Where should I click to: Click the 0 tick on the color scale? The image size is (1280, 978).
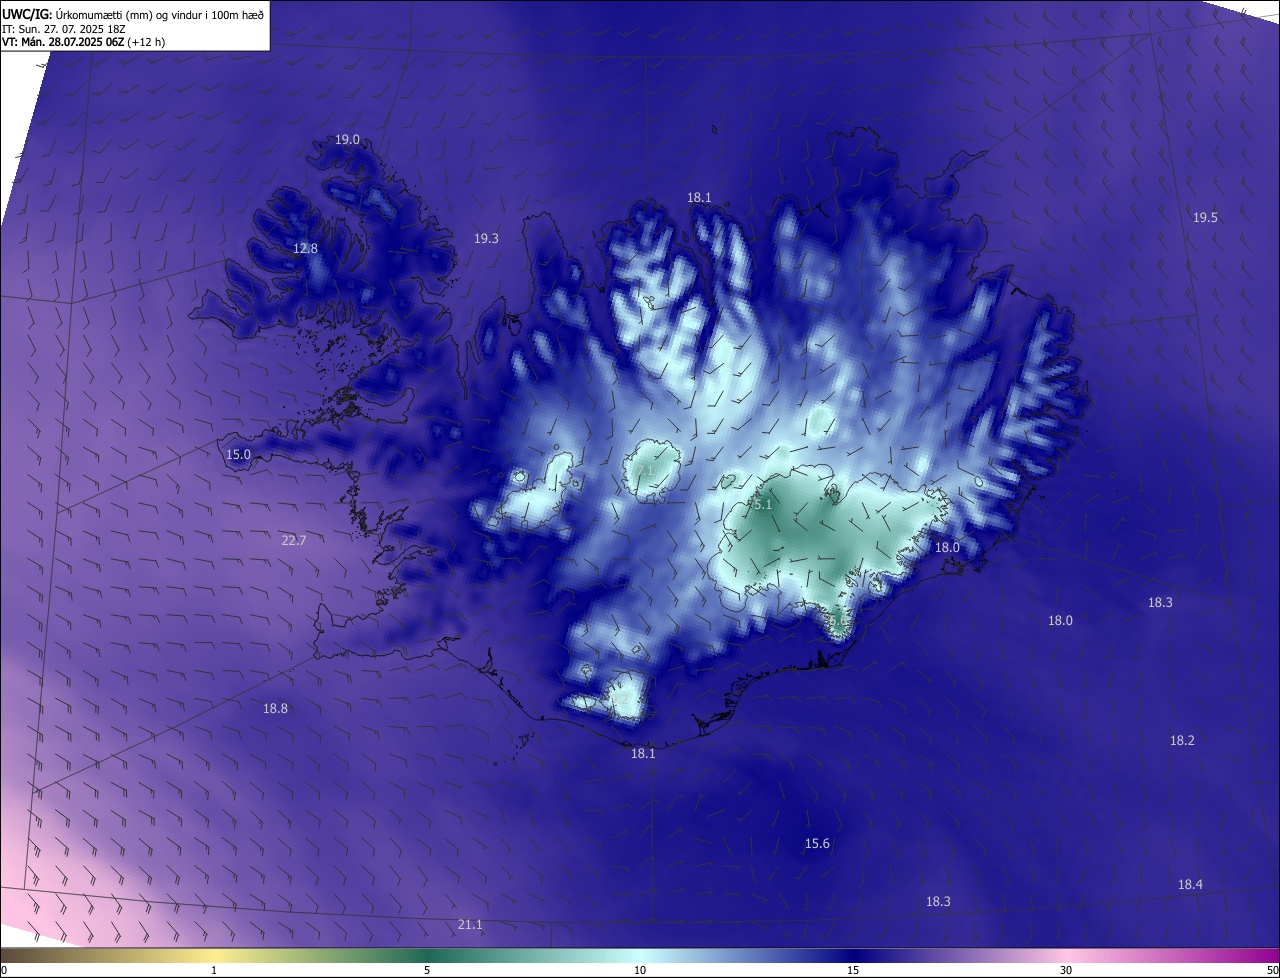coord(4,970)
